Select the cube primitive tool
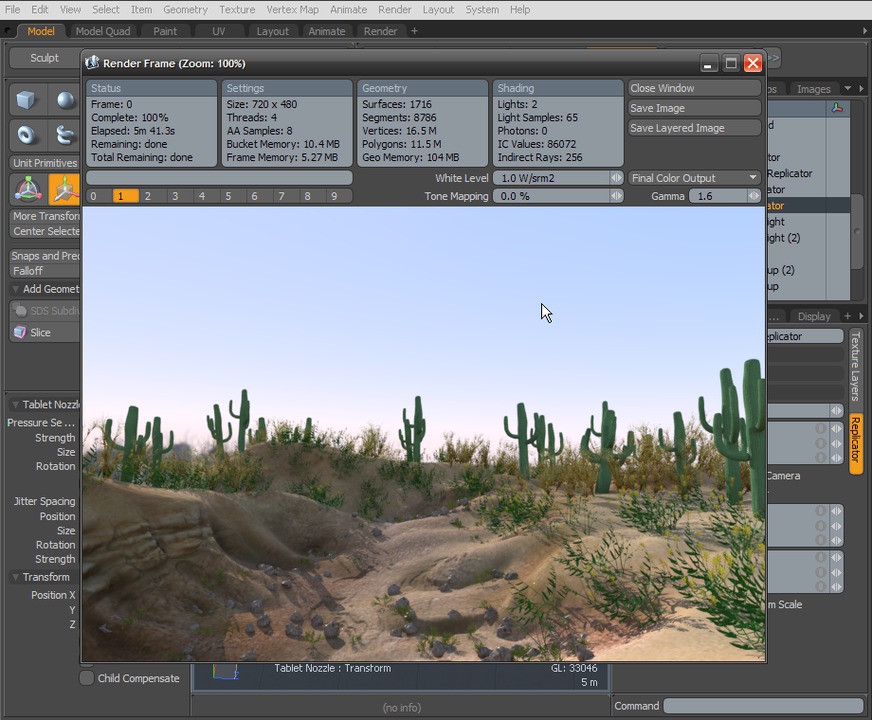The height and width of the screenshot is (720, 872). 26,99
